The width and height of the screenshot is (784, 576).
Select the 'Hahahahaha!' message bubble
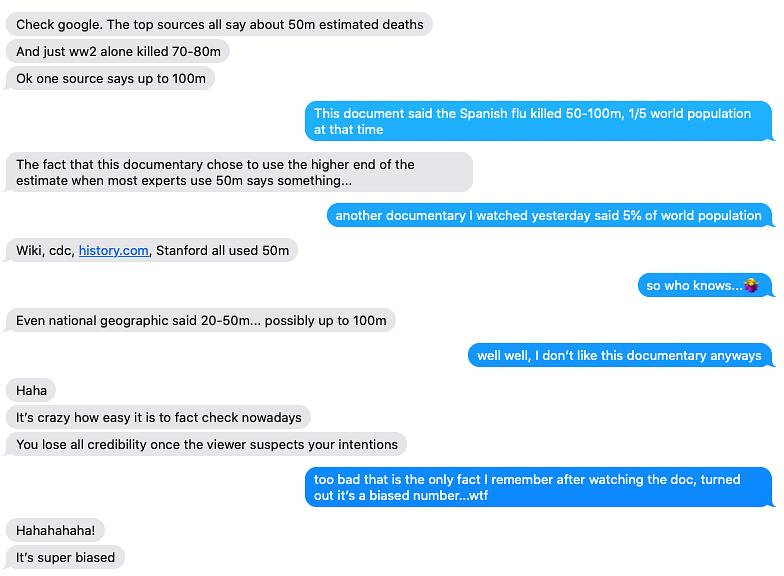55,530
